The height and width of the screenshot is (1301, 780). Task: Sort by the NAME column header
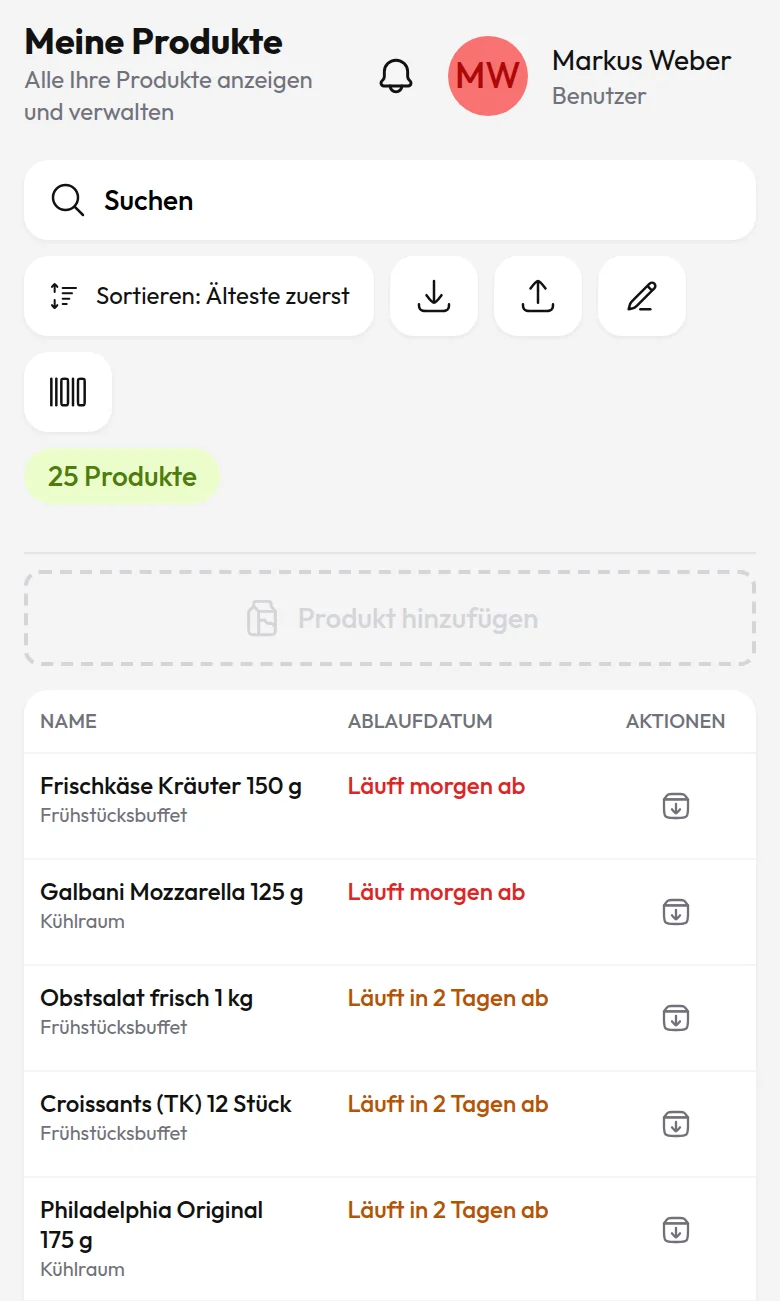[x=68, y=721]
